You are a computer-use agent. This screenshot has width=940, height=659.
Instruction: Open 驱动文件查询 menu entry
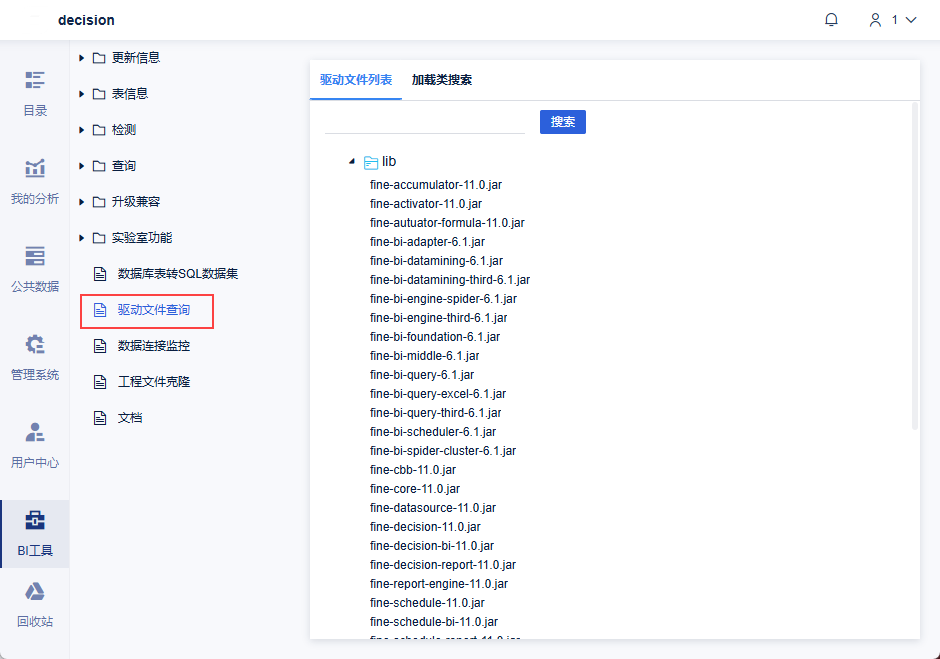pyautogui.click(x=153, y=310)
